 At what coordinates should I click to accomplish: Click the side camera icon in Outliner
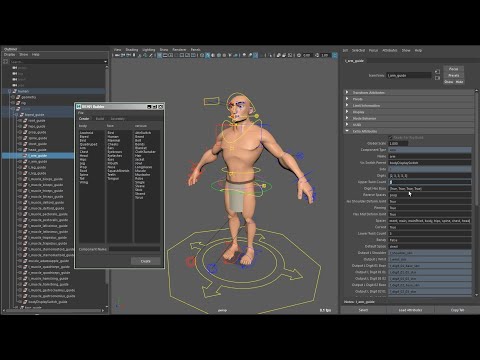pyautogui.click(x=15, y=85)
